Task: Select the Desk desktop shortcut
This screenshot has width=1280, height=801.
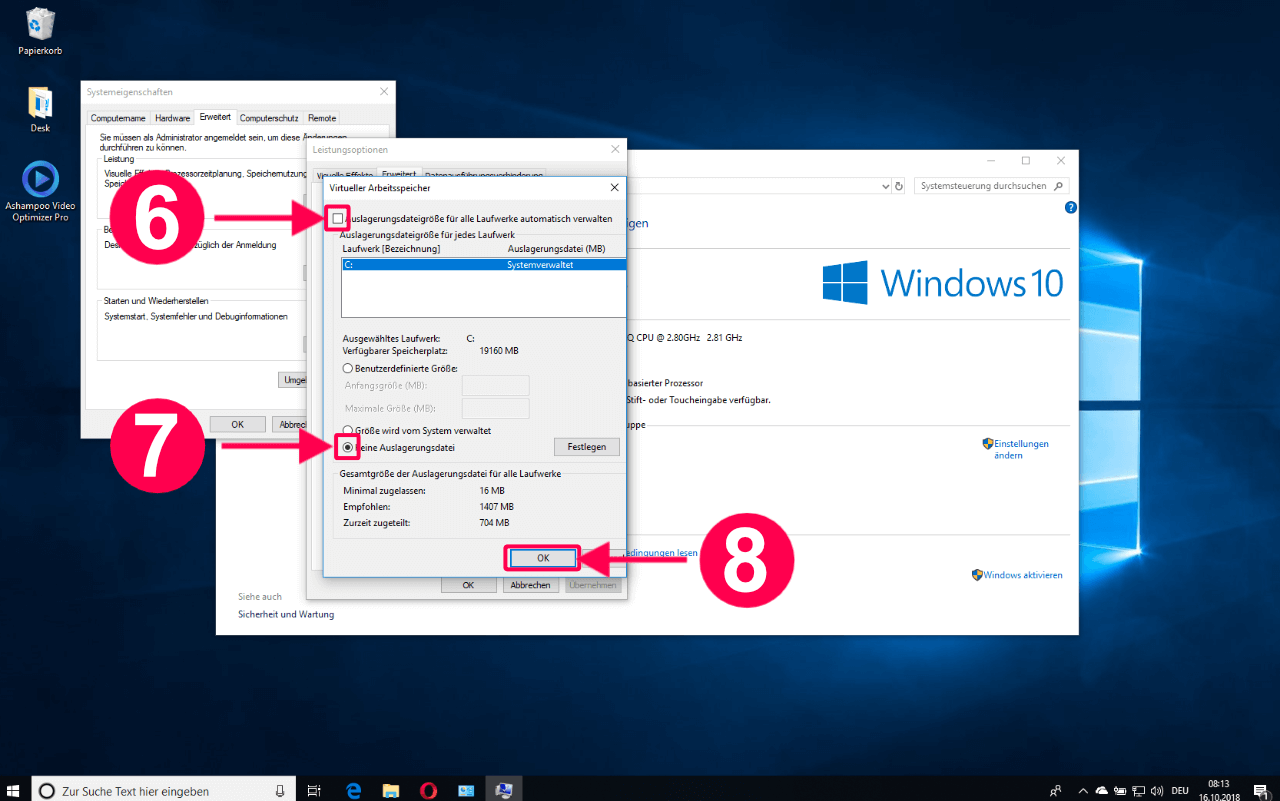Action: pos(40,109)
